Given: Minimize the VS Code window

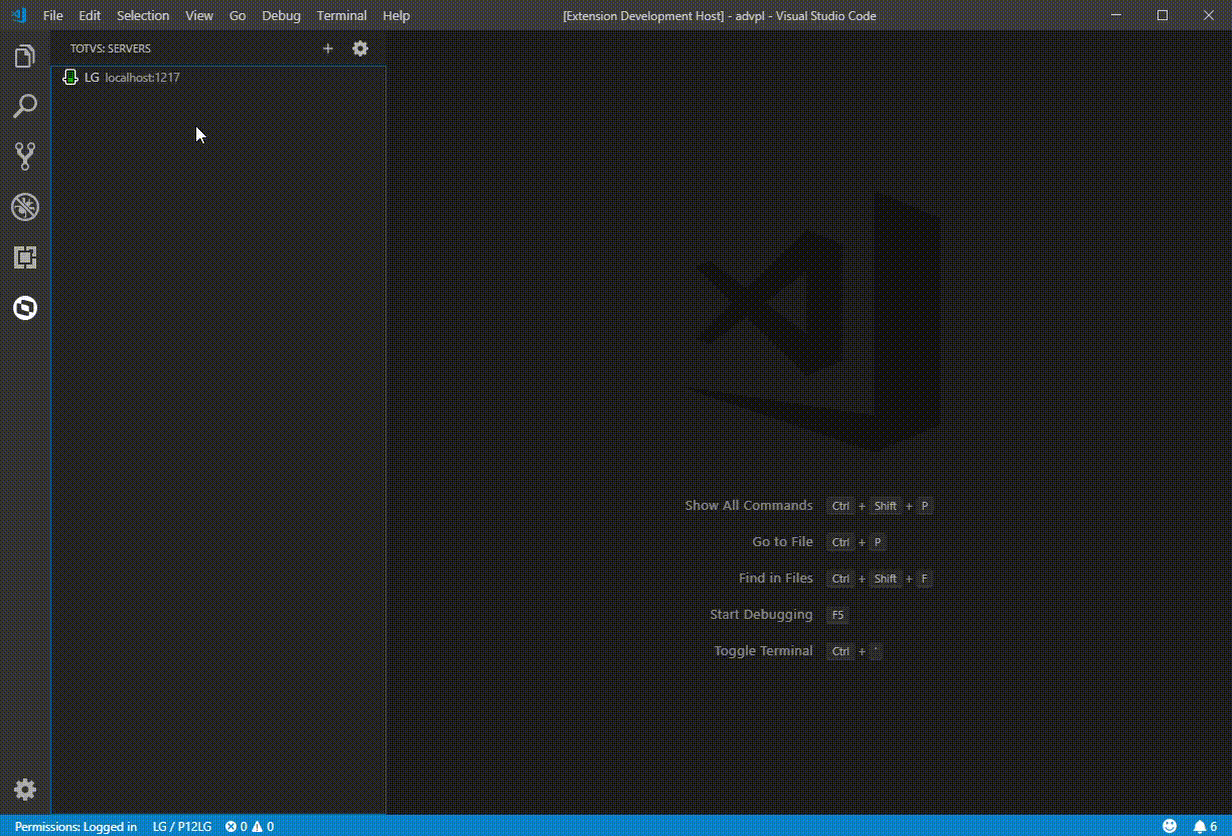Looking at the screenshot, I should [x=1116, y=15].
